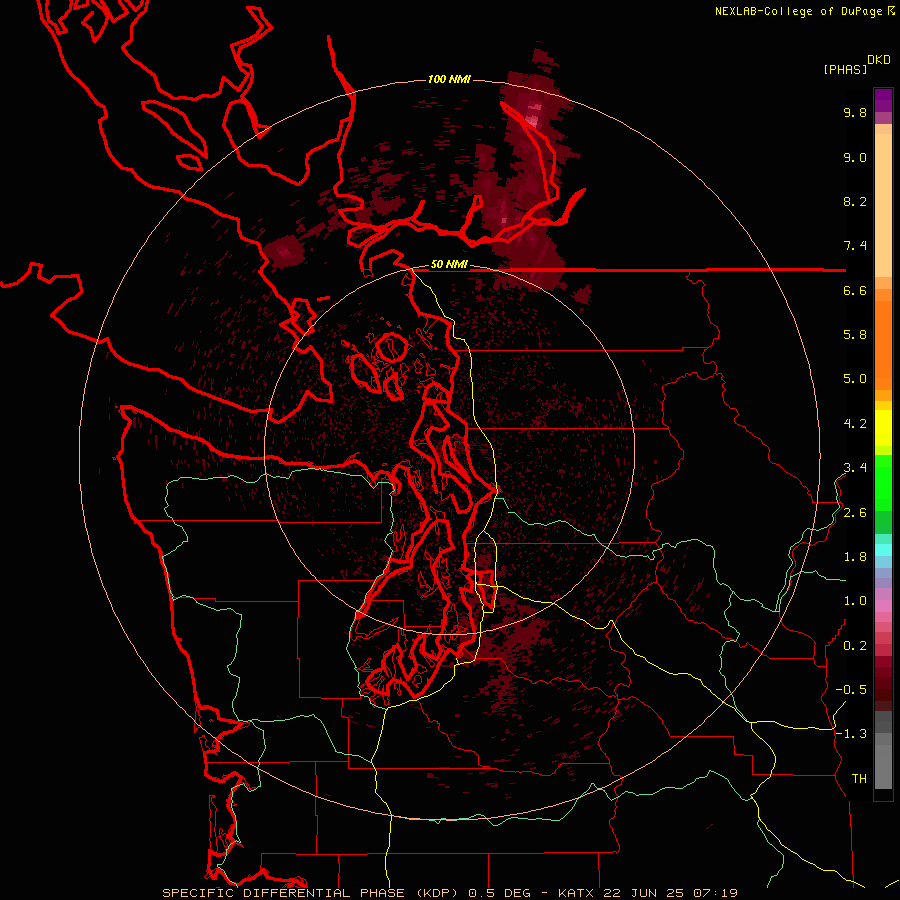This screenshot has width=900, height=900.
Task: Click the 9.0 value on the color scale
Action: pyautogui.click(x=855, y=157)
